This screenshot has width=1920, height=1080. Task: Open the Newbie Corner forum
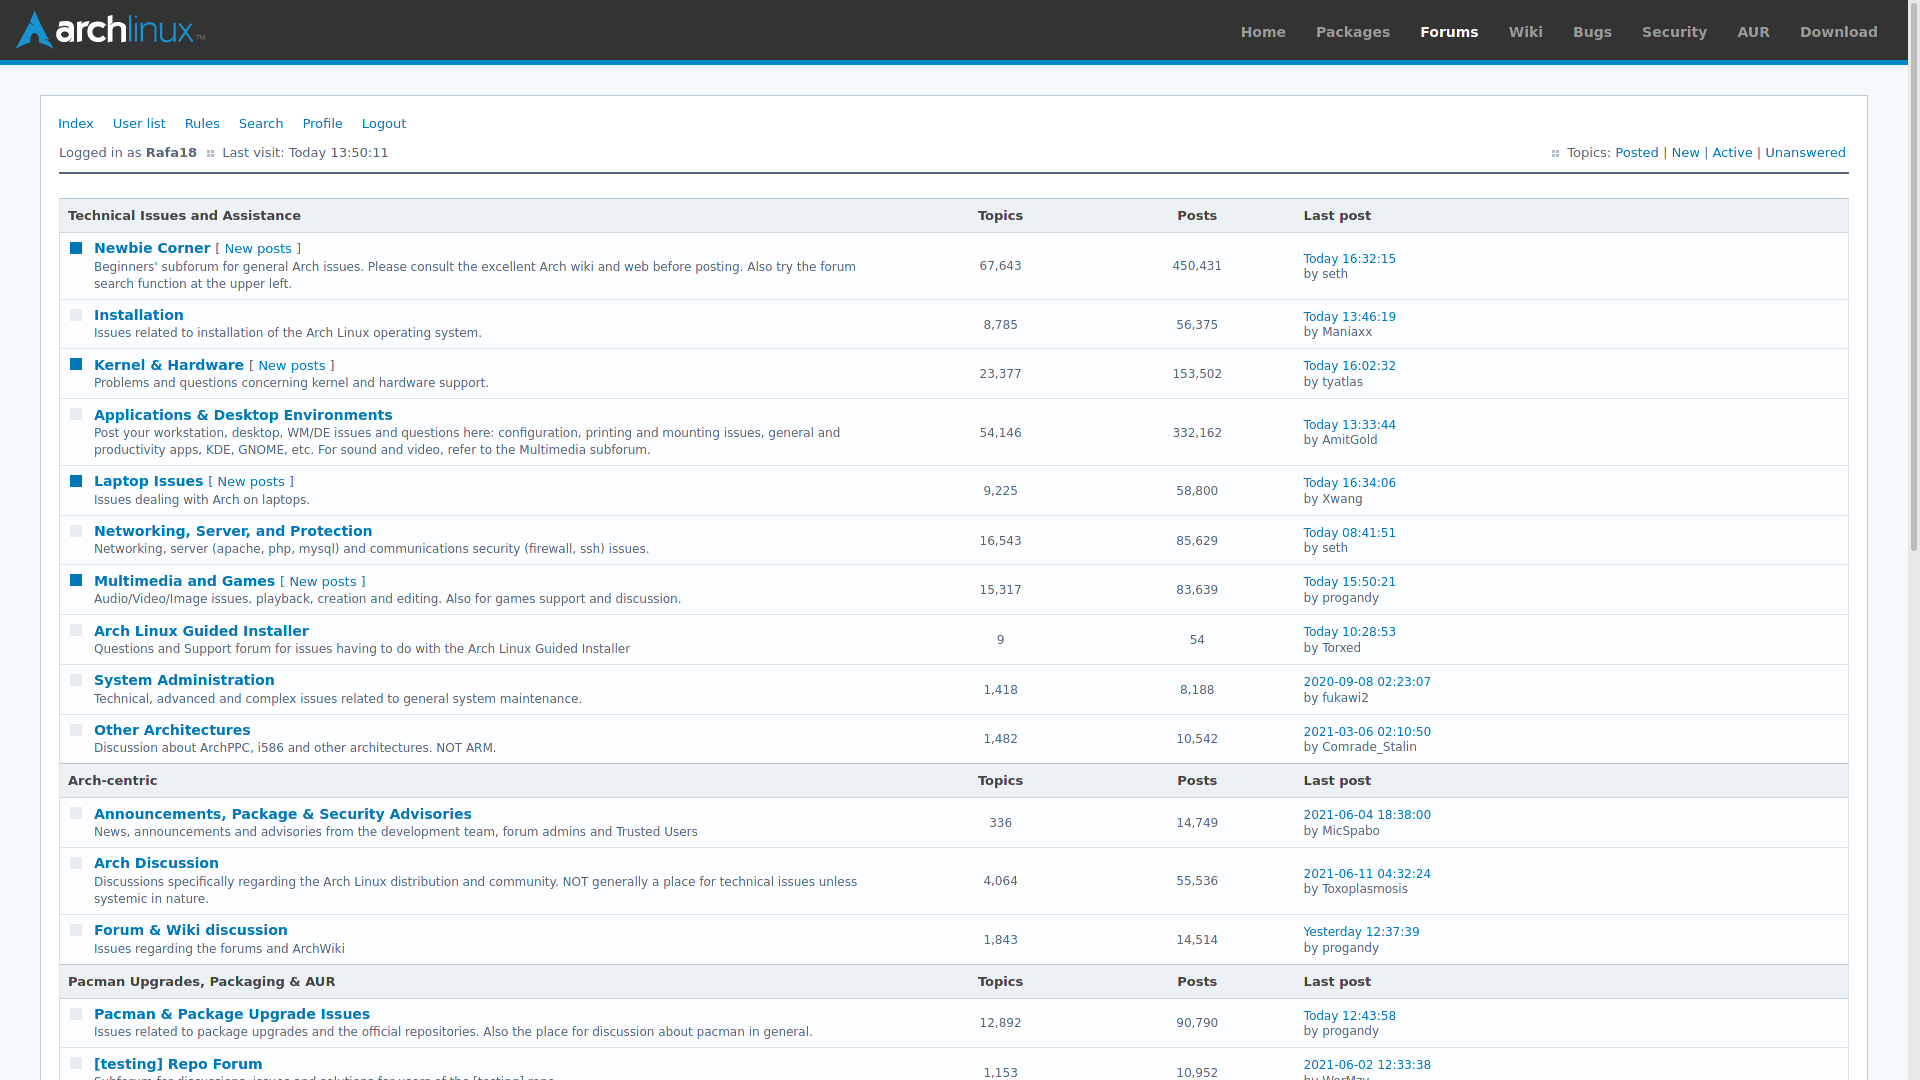coord(152,248)
